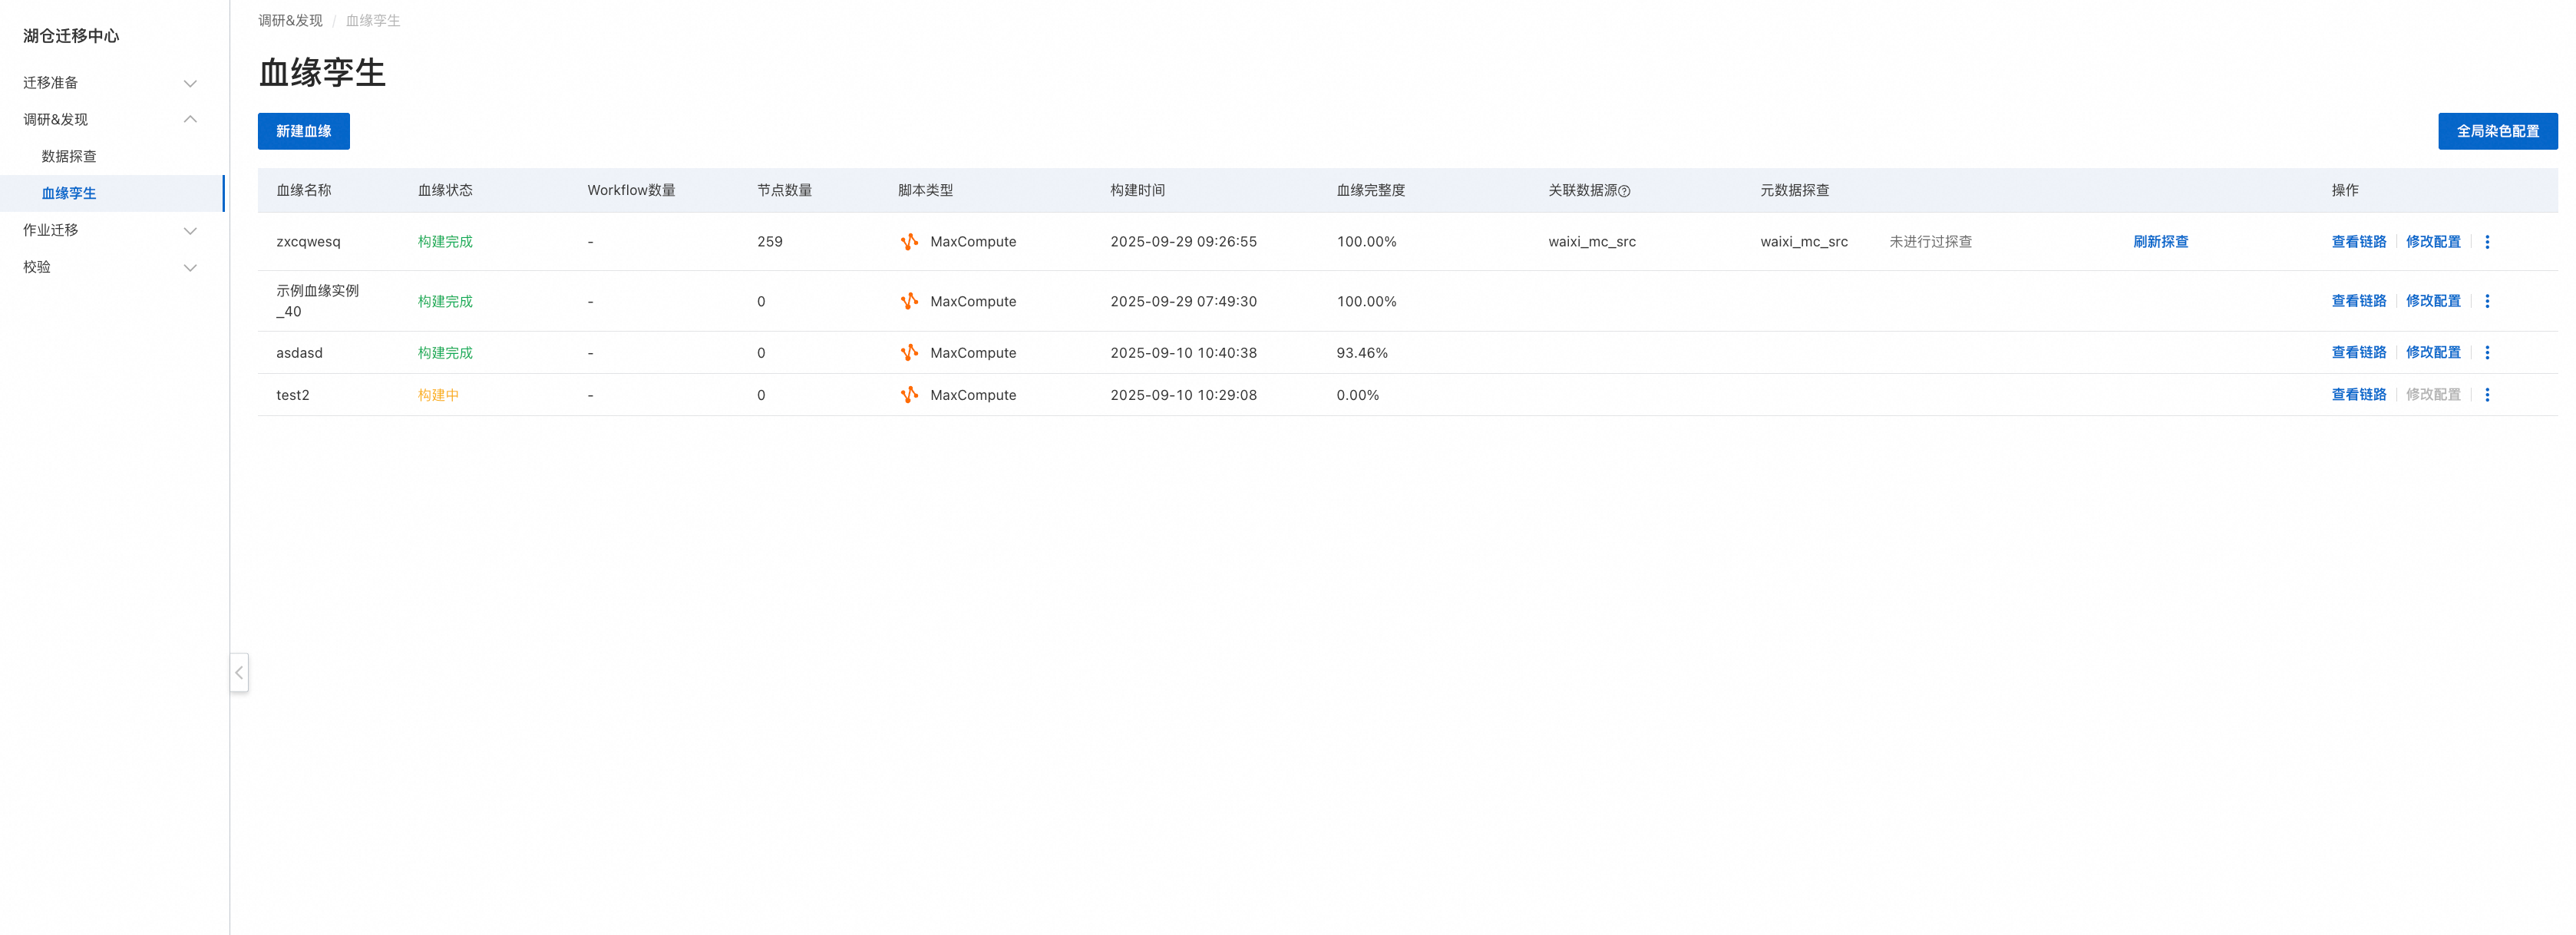The image size is (2576, 935).
Task: Collapse the left sidebar with arrow handle
Action: (239, 673)
